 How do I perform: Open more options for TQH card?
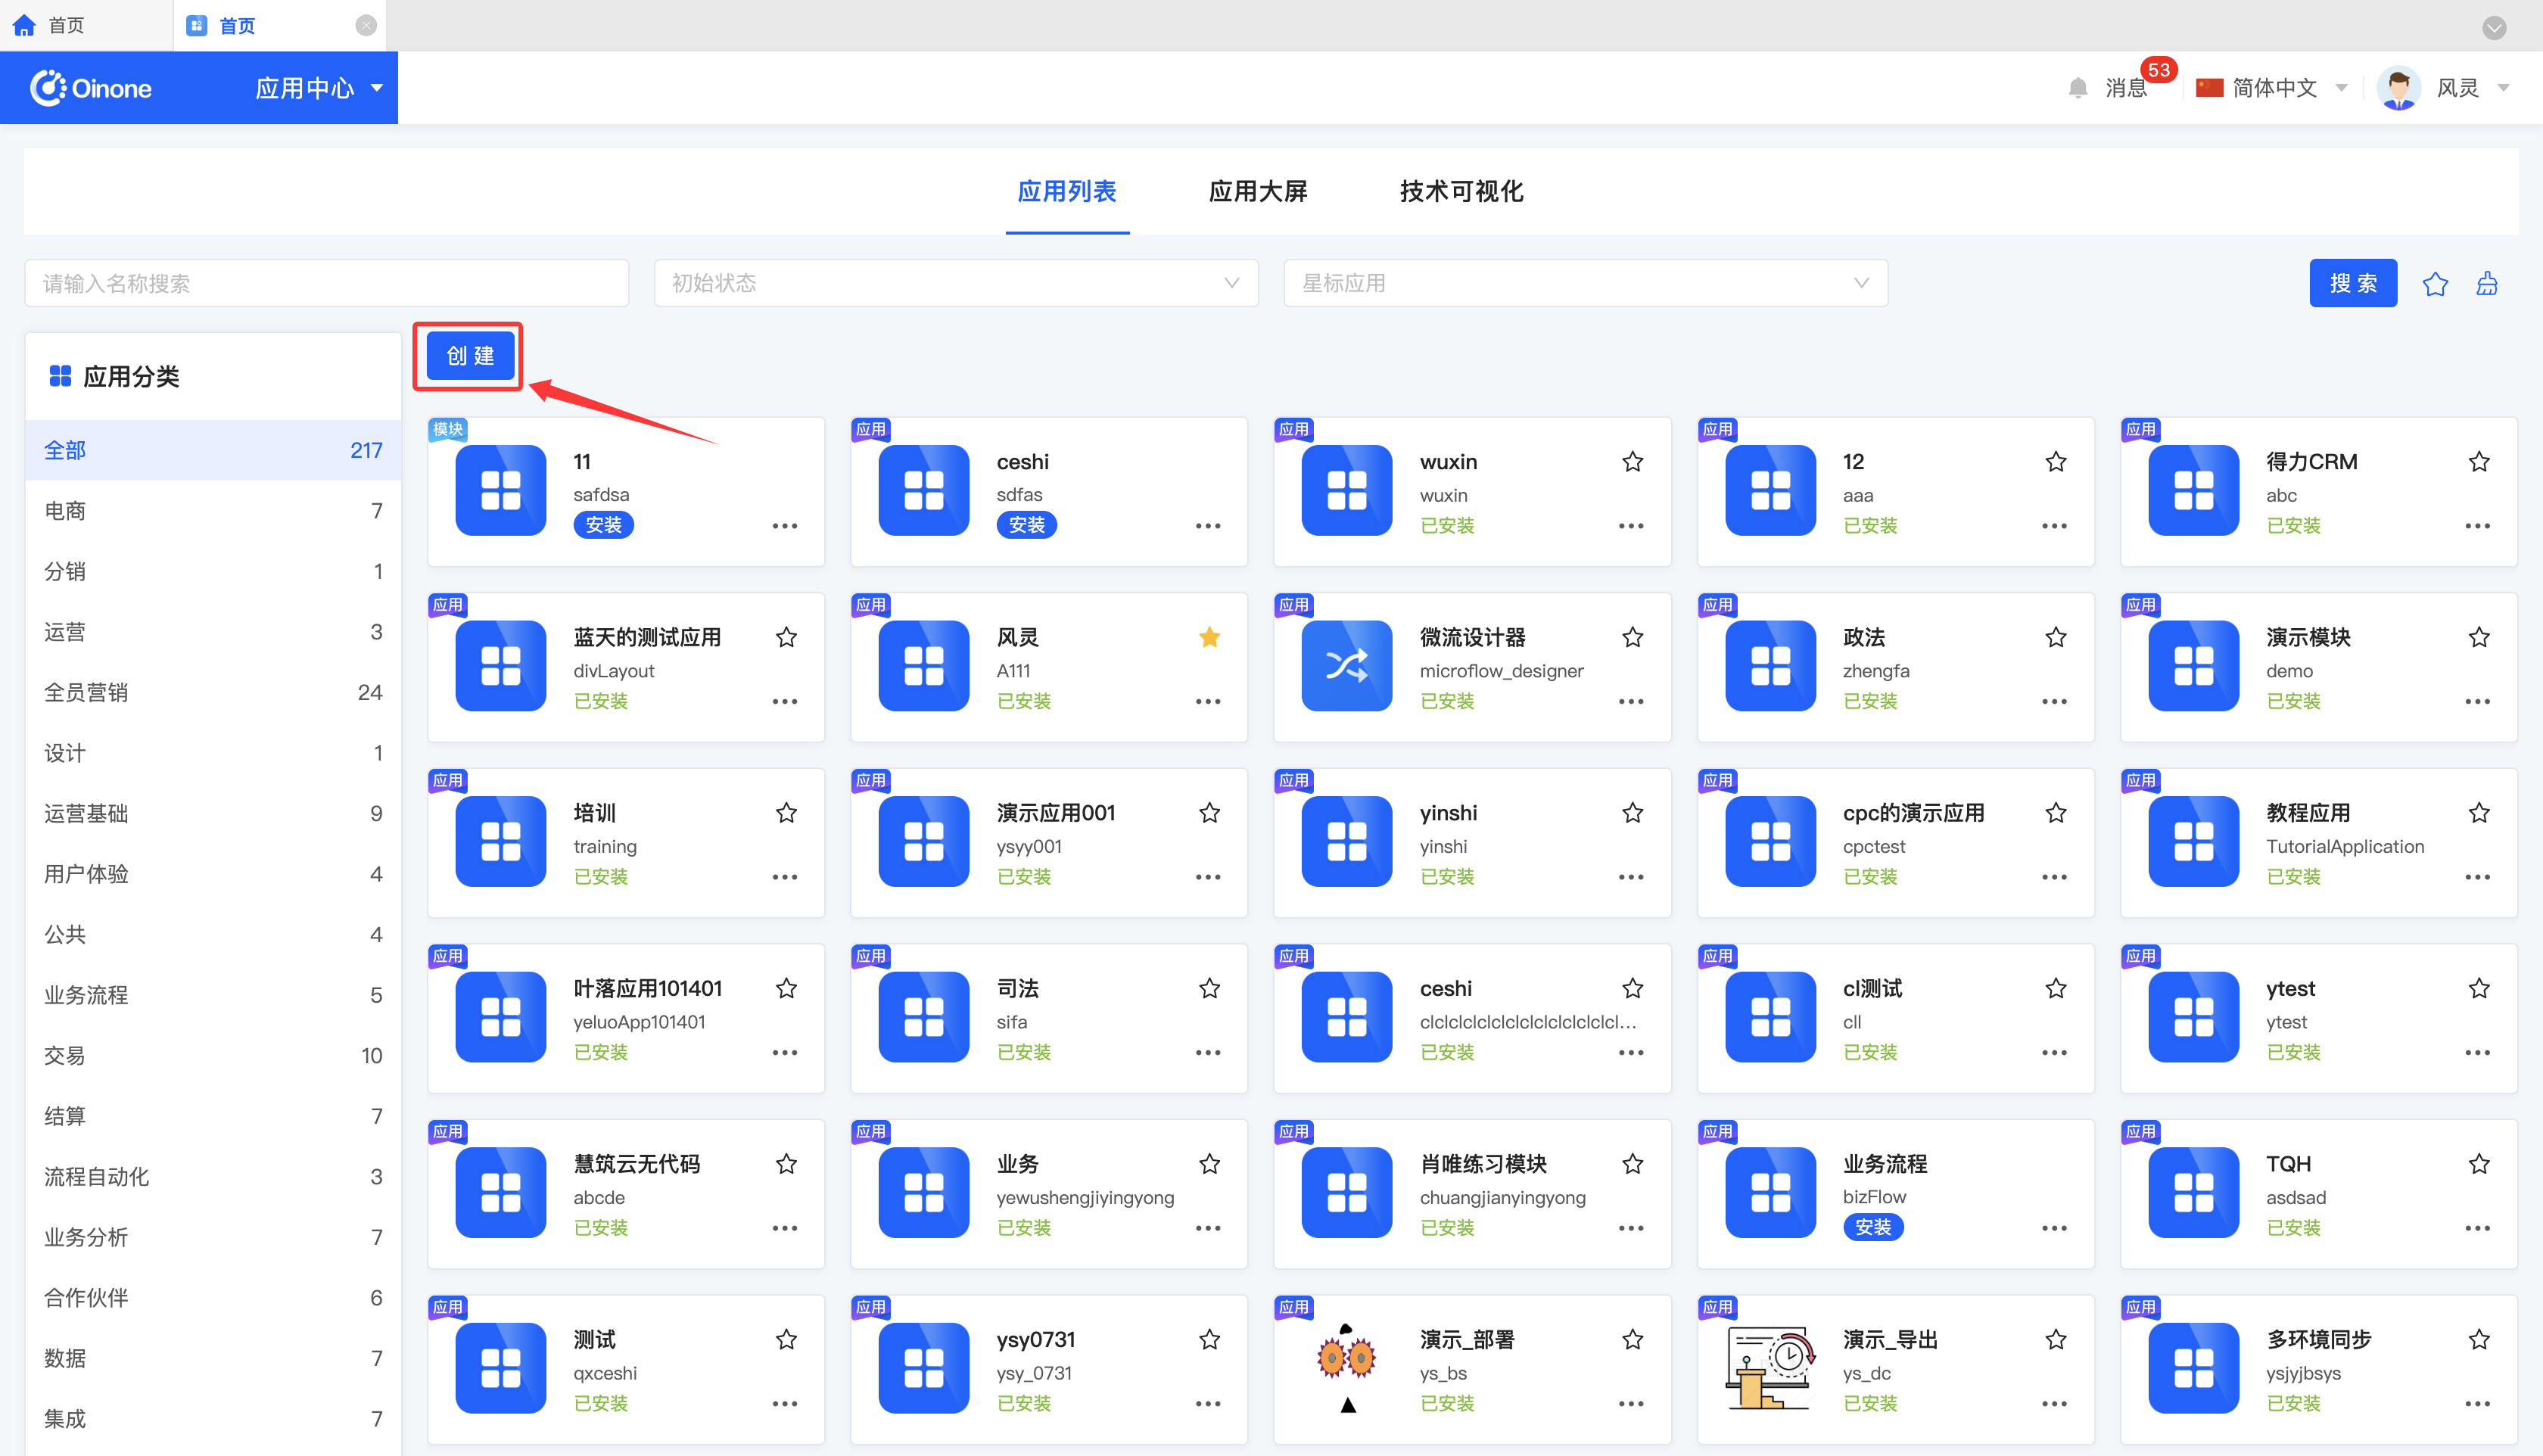click(2478, 1228)
